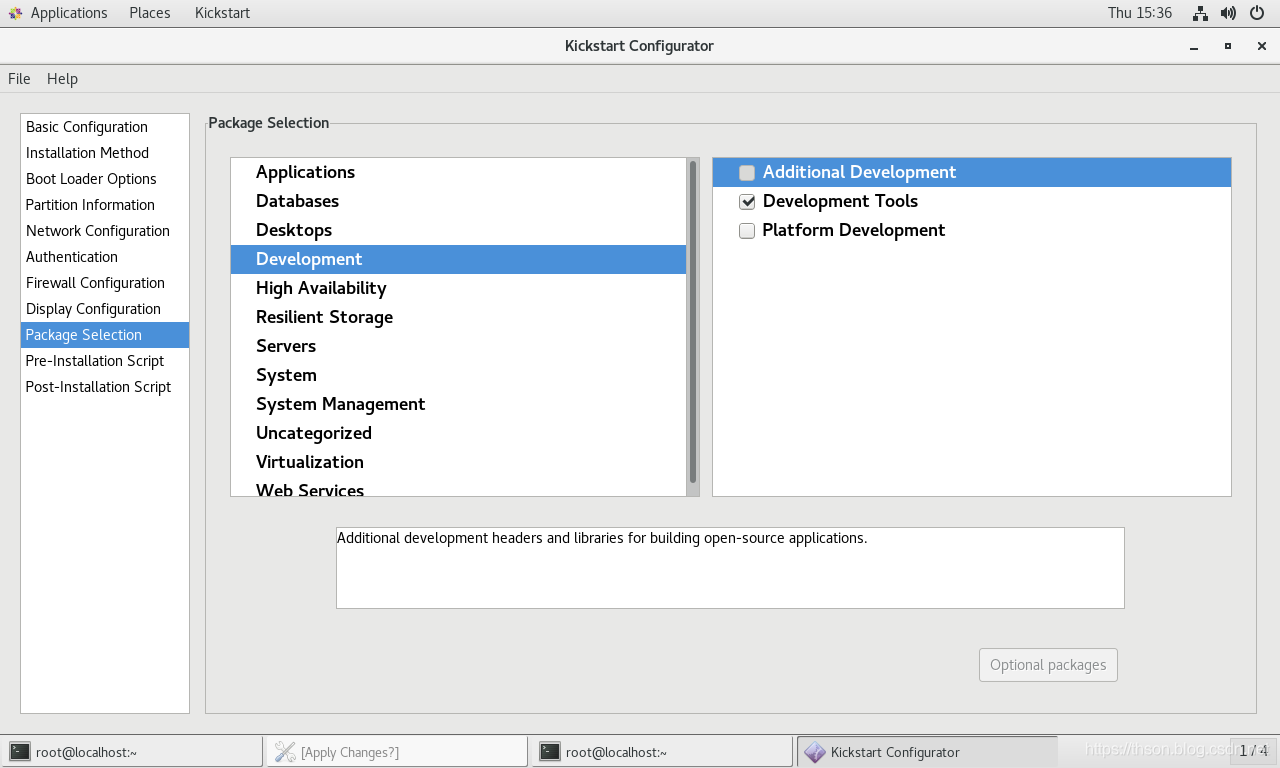
Task: Open the Kickstart application menu
Action: [222, 13]
